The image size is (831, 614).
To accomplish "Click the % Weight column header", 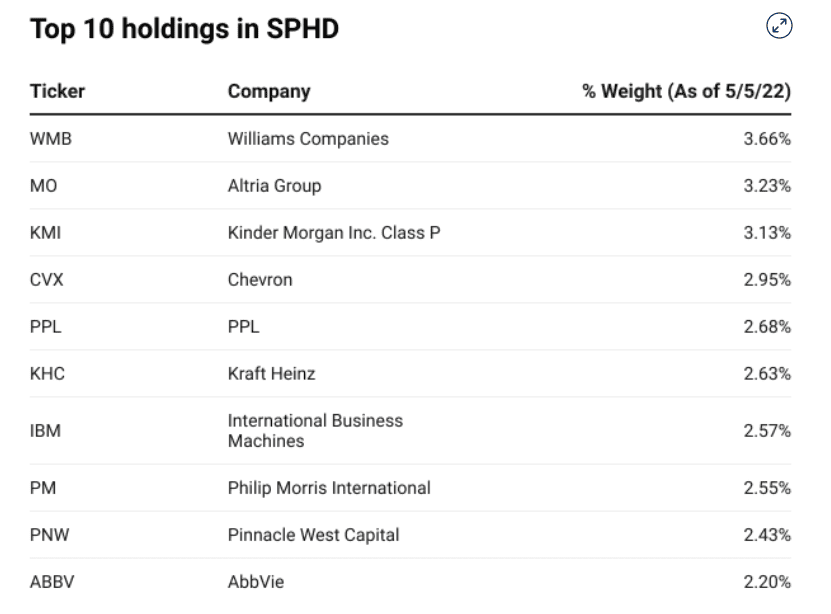I will pos(686,91).
